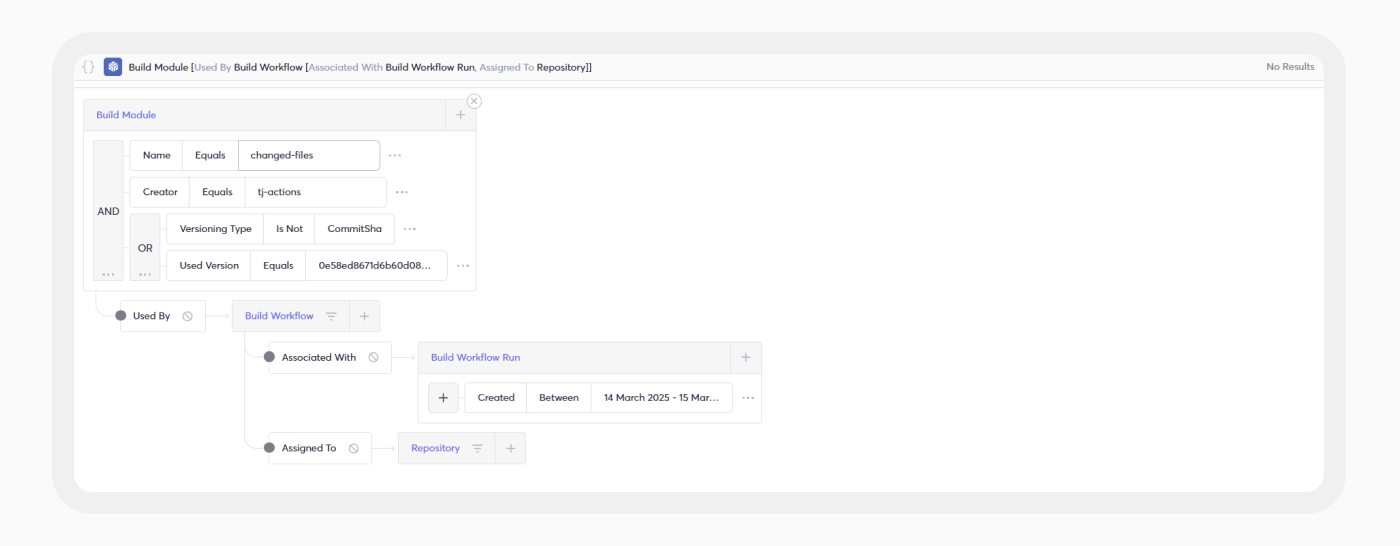Click the blue Build Module icon in header
This screenshot has width=1400, height=546.
[113, 67]
